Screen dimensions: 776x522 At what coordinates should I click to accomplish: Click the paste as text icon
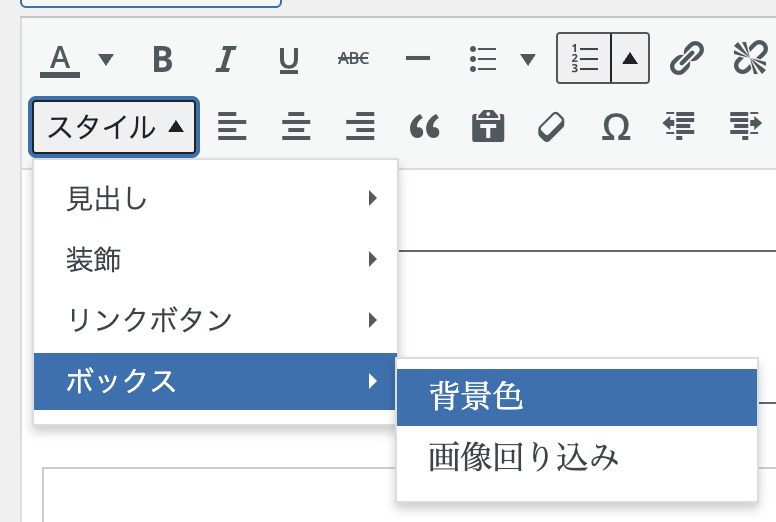point(488,127)
